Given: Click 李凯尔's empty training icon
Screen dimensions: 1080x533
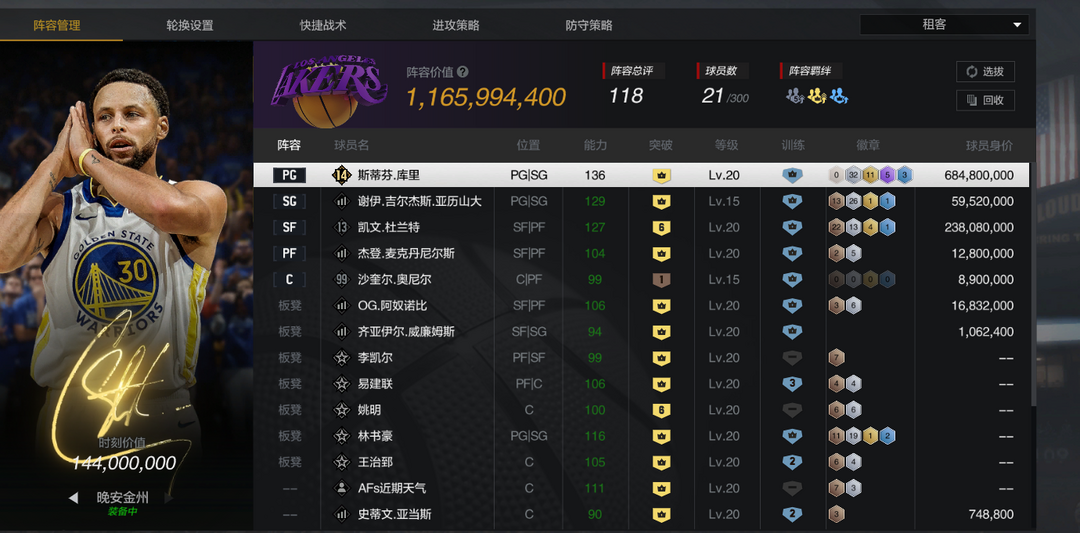Looking at the screenshot, I should click(792, 357).
